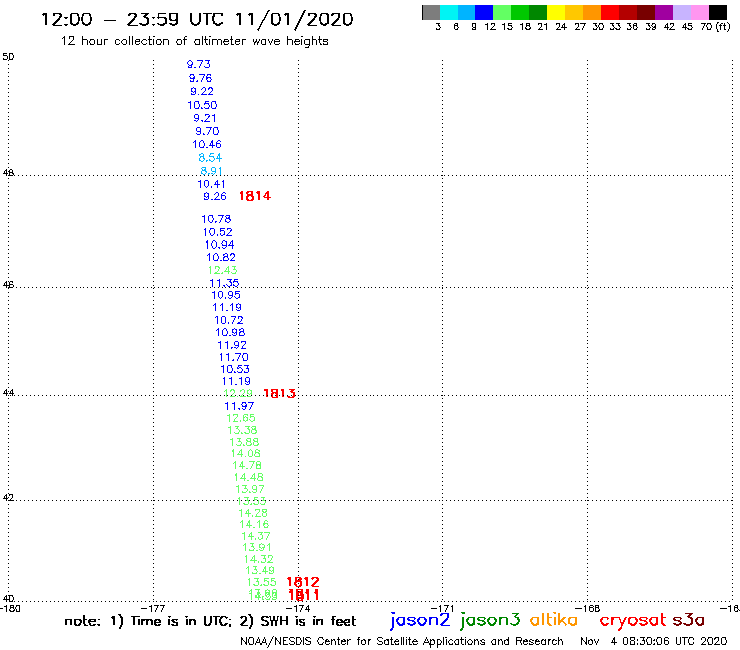Click the blue 11.97 value
Image resolution: width=740 pixels, height=650 pixels.
[239, 406]
